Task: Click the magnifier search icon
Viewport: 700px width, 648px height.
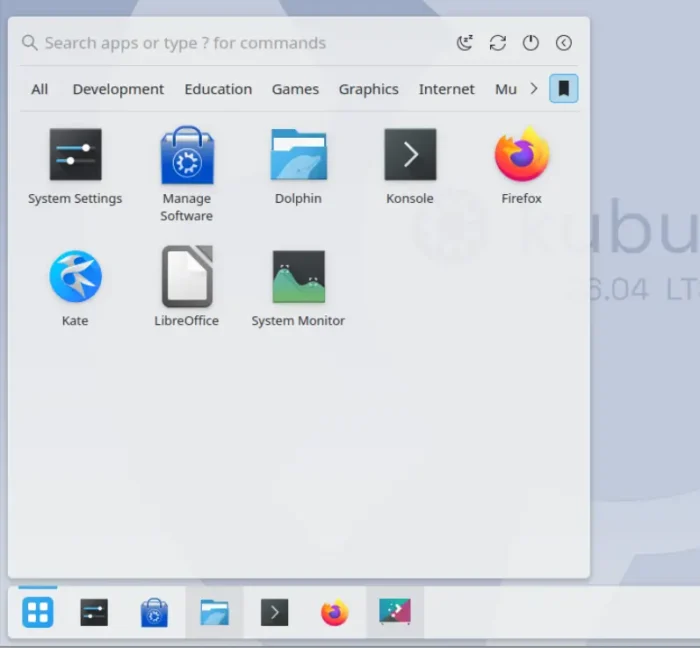Action: [x=29, y=43]
